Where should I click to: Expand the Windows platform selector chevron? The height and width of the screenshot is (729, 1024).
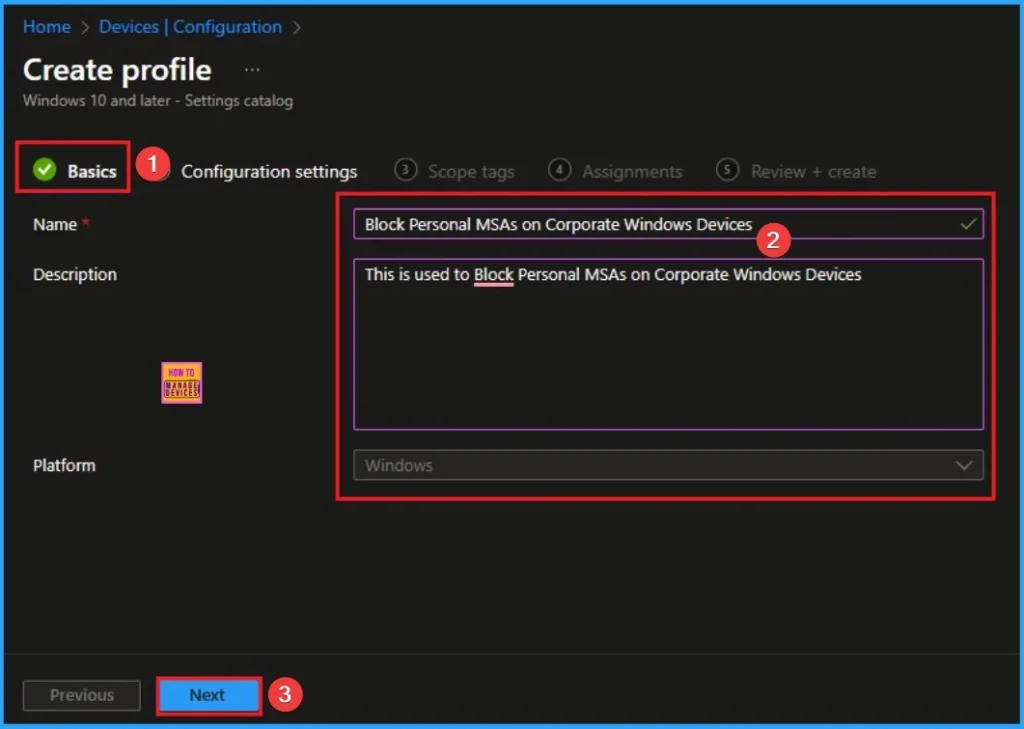[x=964, y=465]
